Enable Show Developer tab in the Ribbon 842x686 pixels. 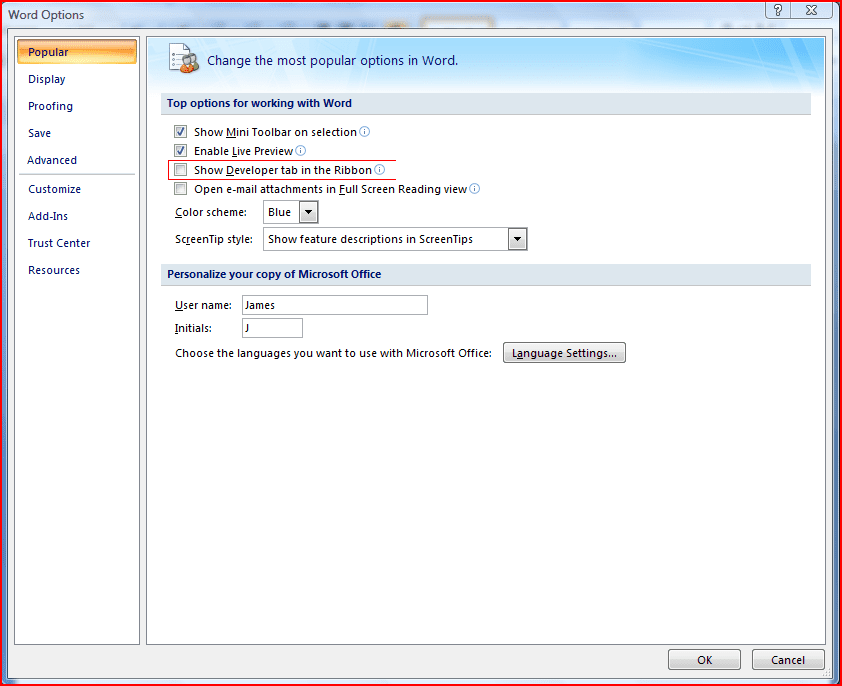point(180,170)
